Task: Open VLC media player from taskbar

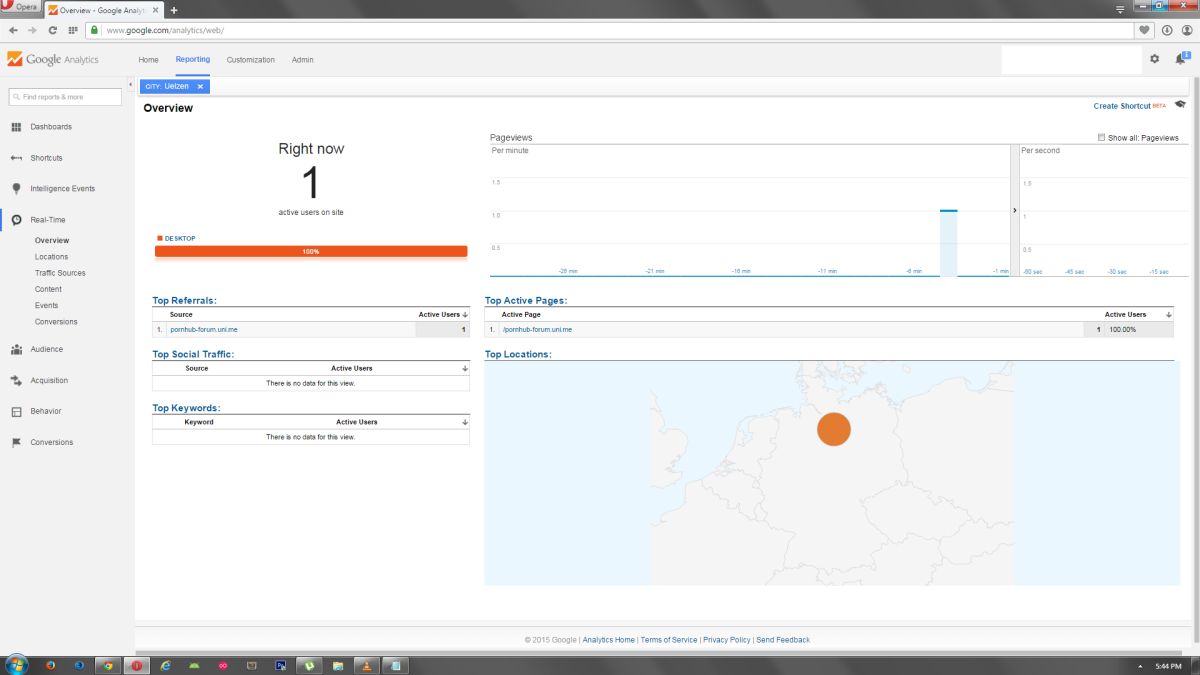Action: tap(367, 665)
